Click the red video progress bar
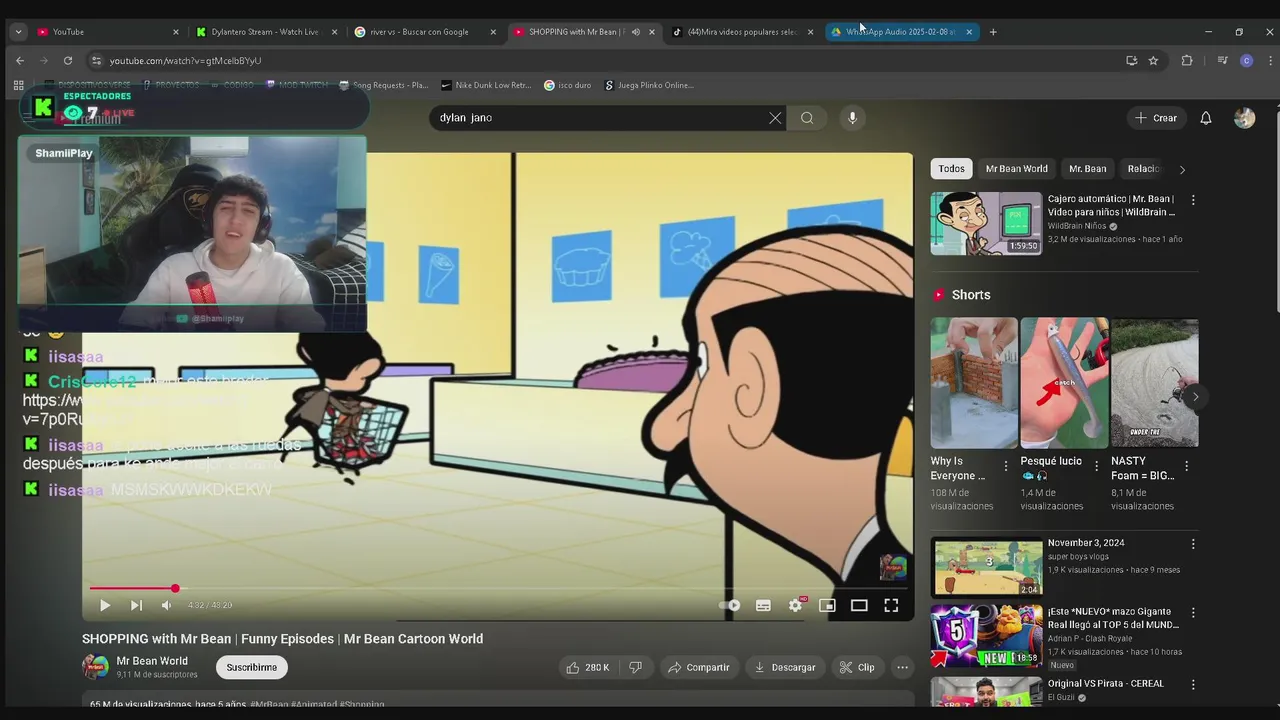This screenshot has width=1280, height=720. (x=132, y=588)
